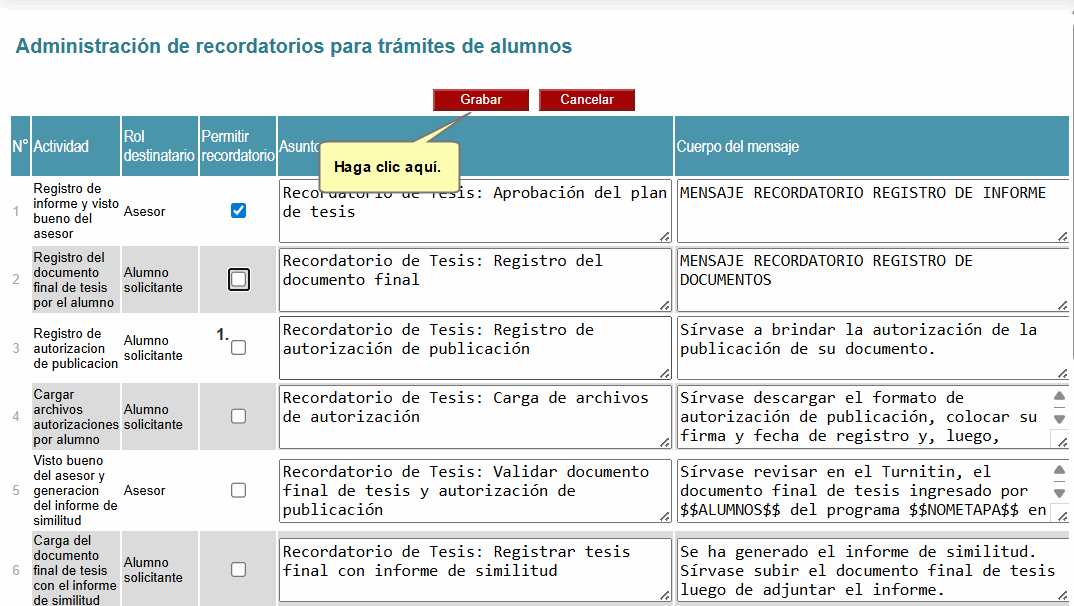1074x606 pixels.
Task: Uncheck reminder for Registro de informe row
Action: coord(238,211)
